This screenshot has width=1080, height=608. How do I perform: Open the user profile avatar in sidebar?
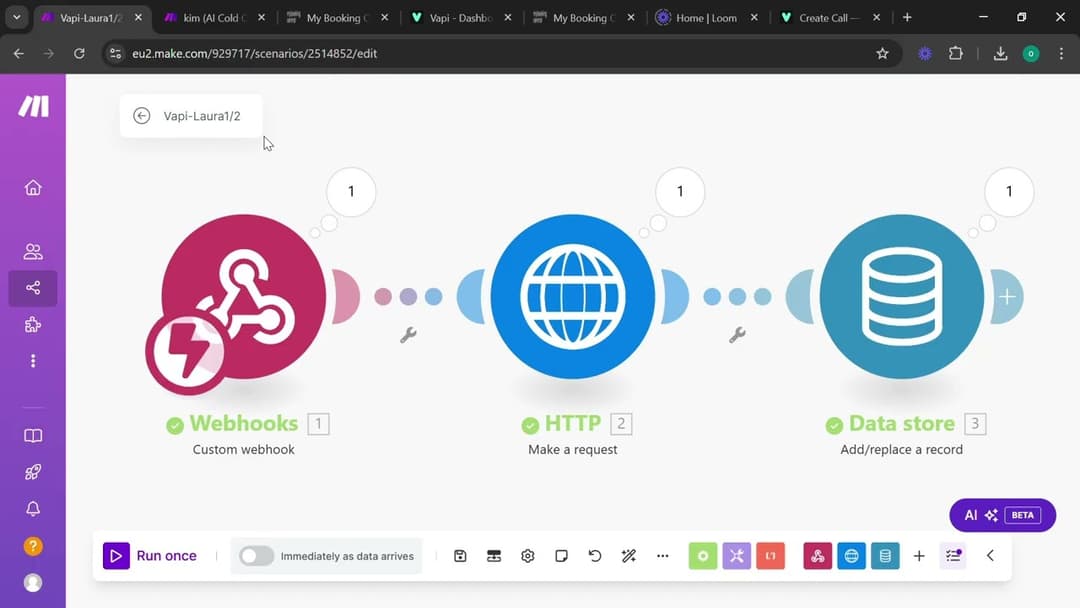[33, 583]
